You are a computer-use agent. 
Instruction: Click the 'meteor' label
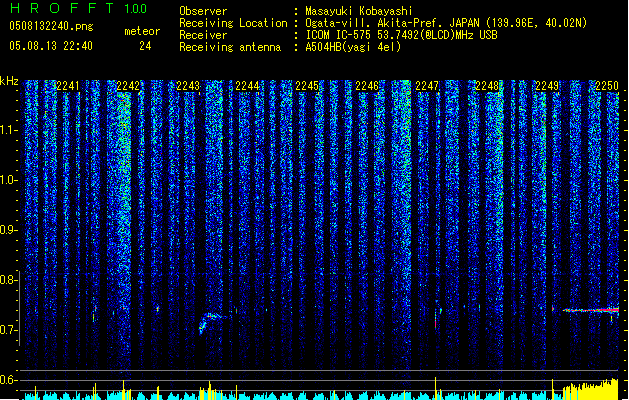pyautogui.click(x=142, y=31)
